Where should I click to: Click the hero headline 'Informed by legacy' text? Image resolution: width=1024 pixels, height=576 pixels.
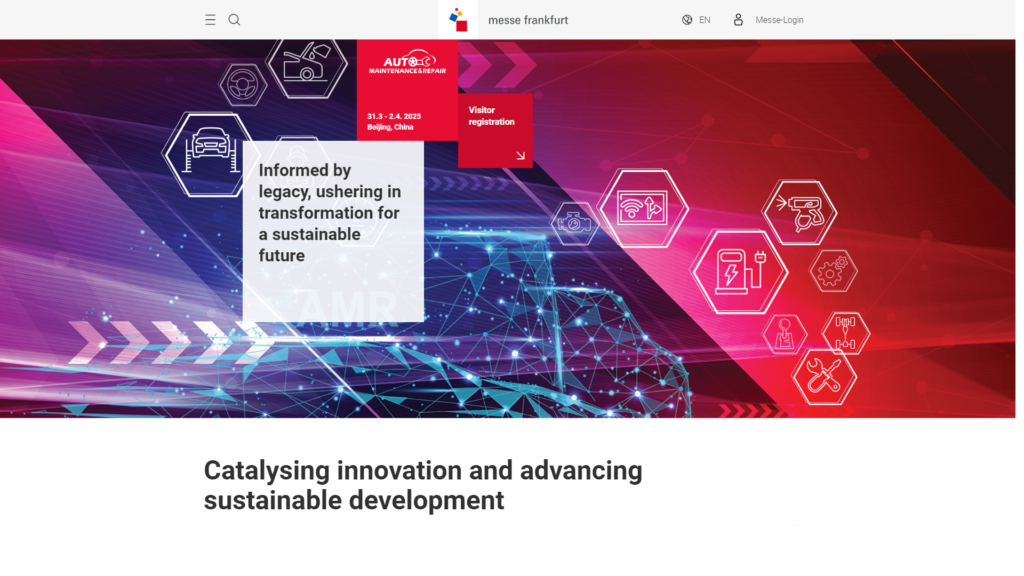coord(330,213)
